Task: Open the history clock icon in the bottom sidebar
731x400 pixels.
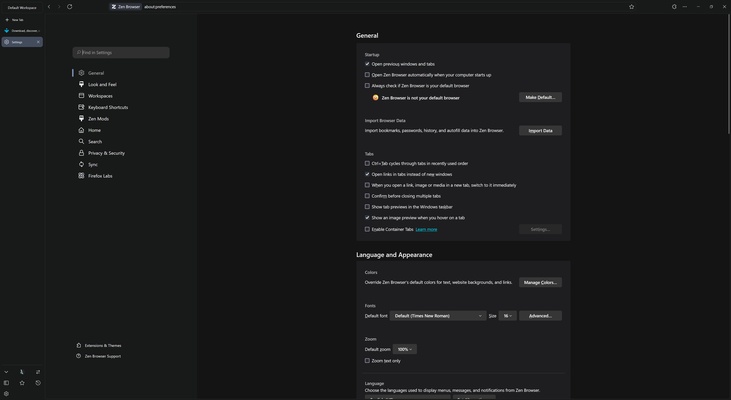Action: (x=38, y=383)
